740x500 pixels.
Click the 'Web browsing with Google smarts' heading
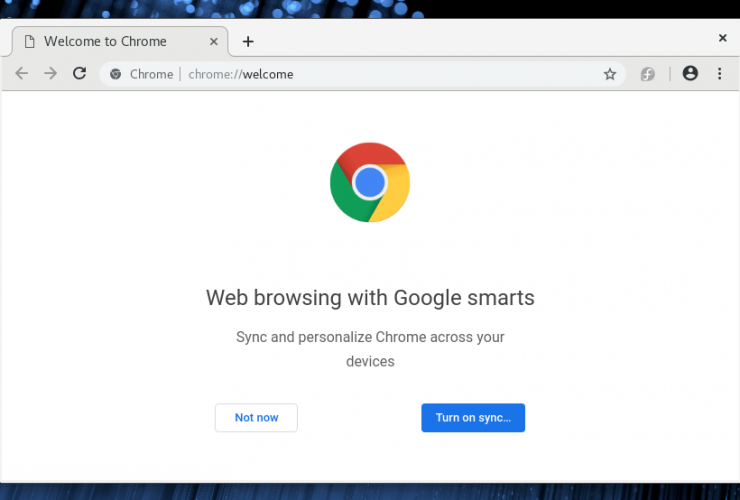[x=370, y=297]
